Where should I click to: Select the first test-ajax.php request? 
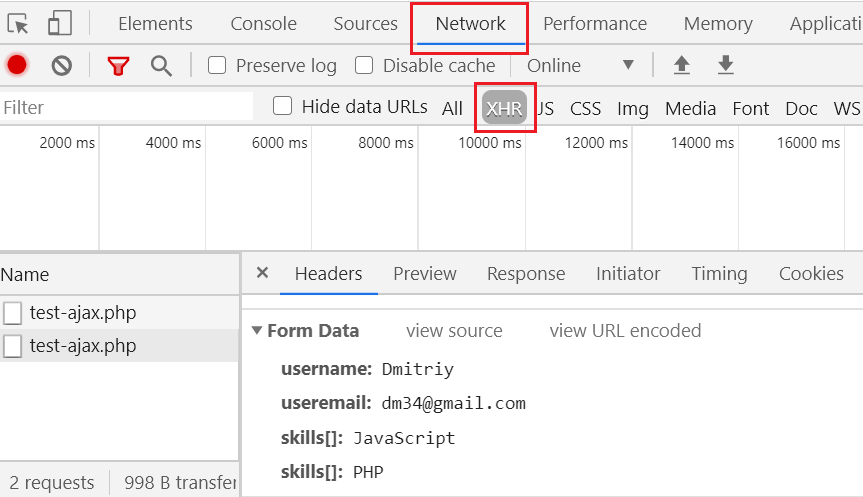(x=83, y=313)
